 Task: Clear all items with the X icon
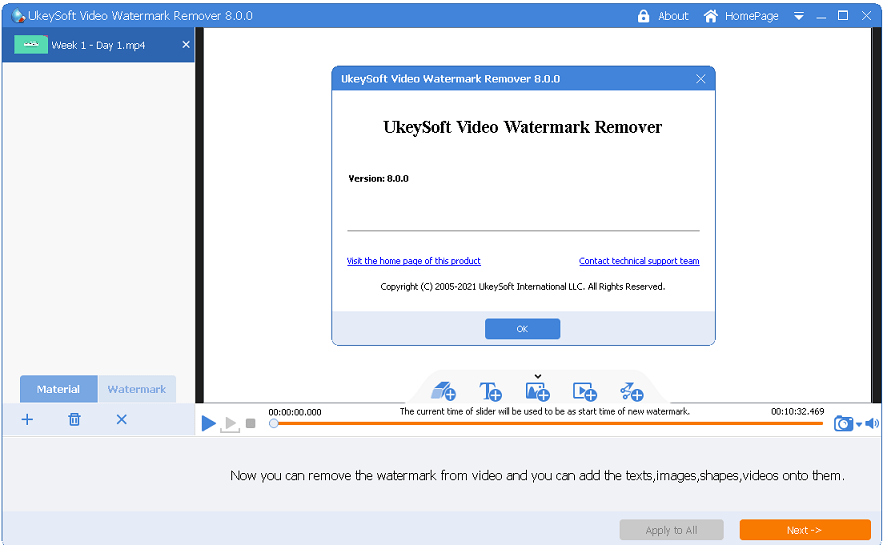pyautogui.click(x=122, y=419)
